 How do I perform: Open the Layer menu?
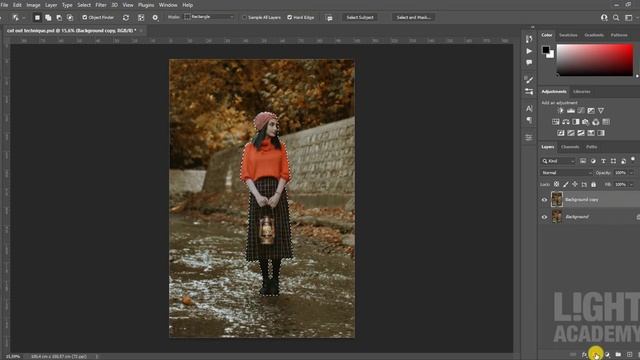(51, 5)
